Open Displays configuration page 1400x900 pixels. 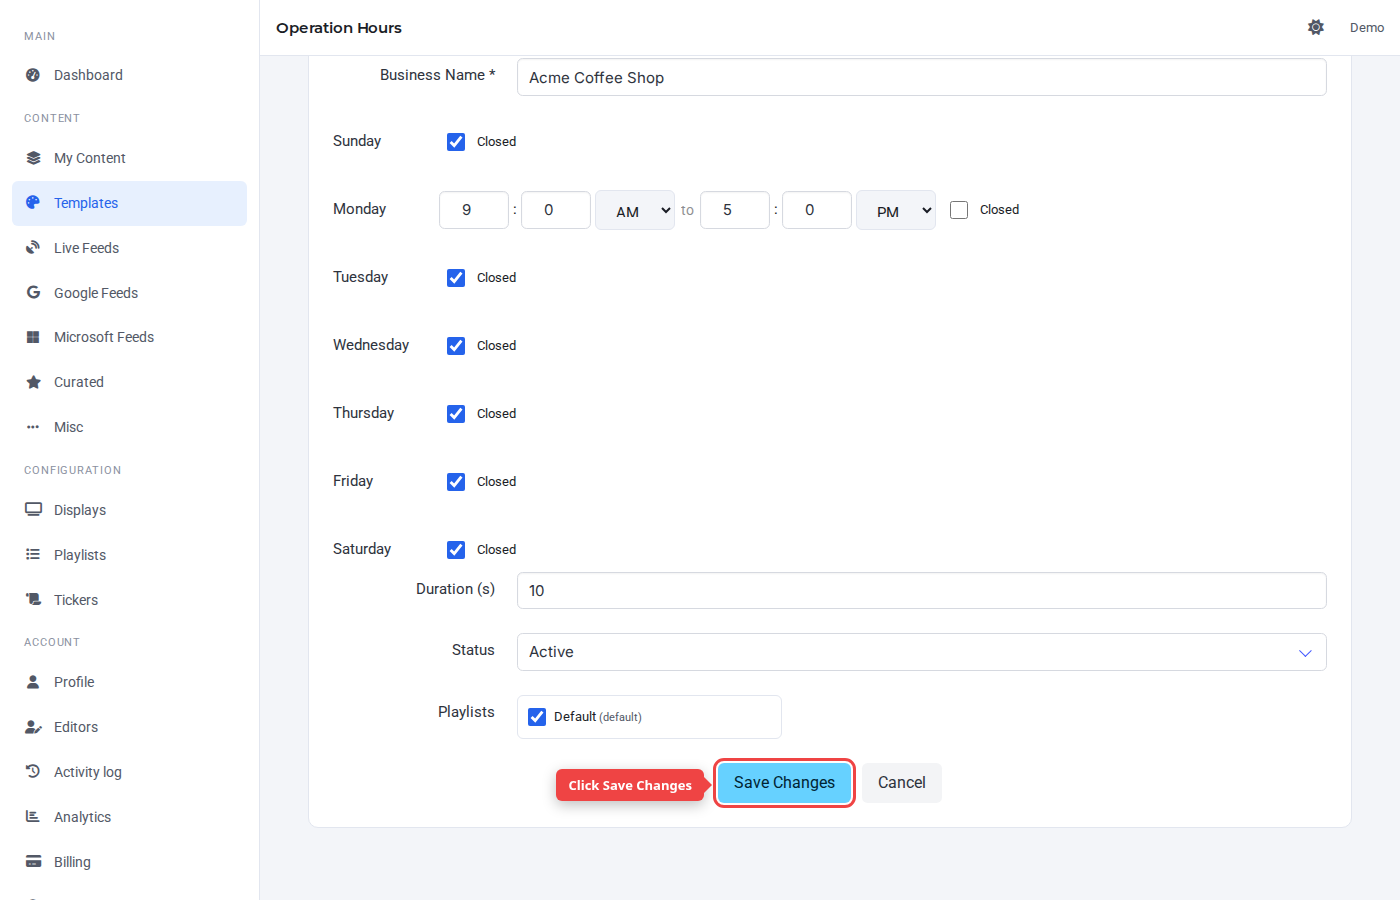tap(129, 510)
